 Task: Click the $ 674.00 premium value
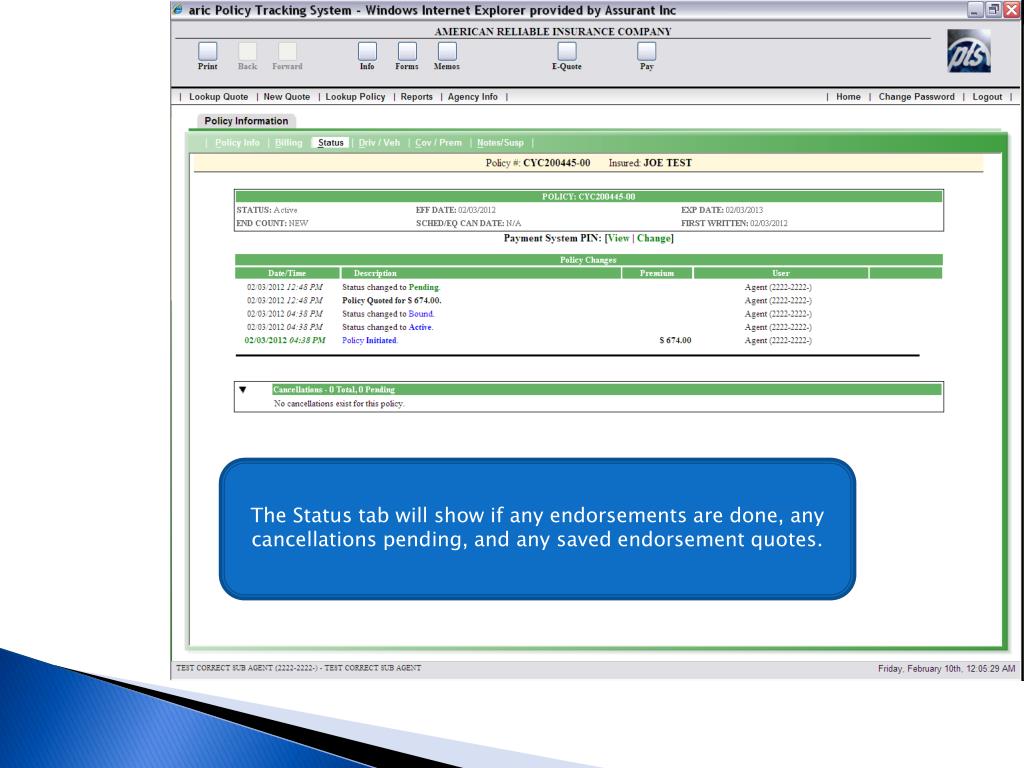(x=675, y=340)
